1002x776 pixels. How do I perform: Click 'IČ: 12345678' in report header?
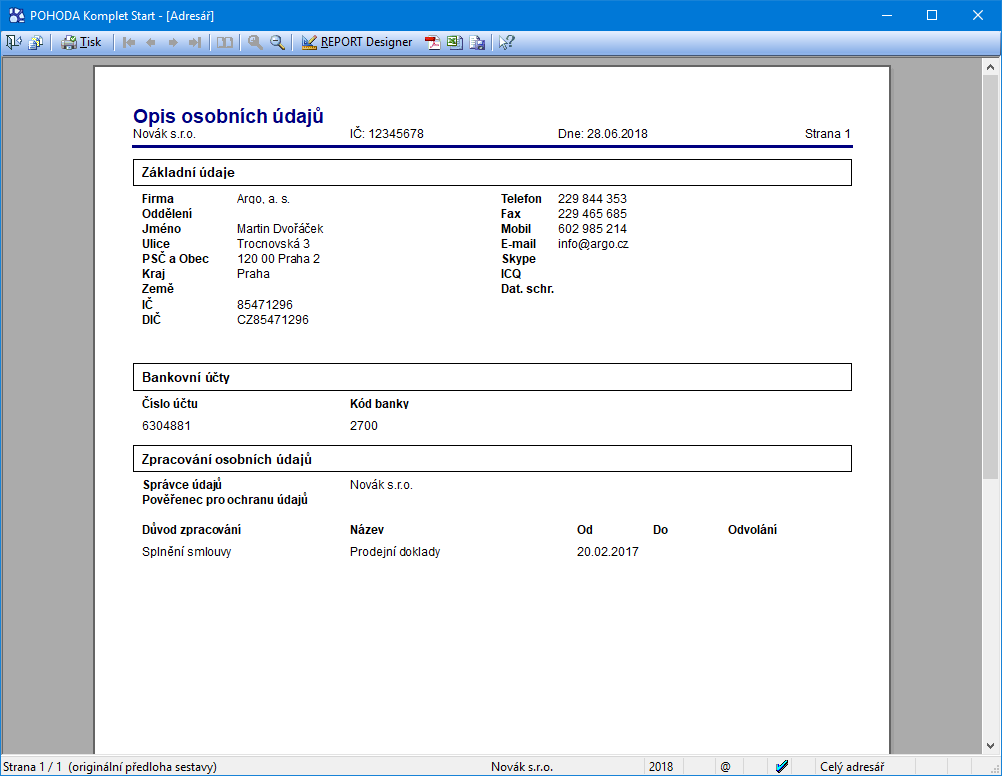(387, 134)
